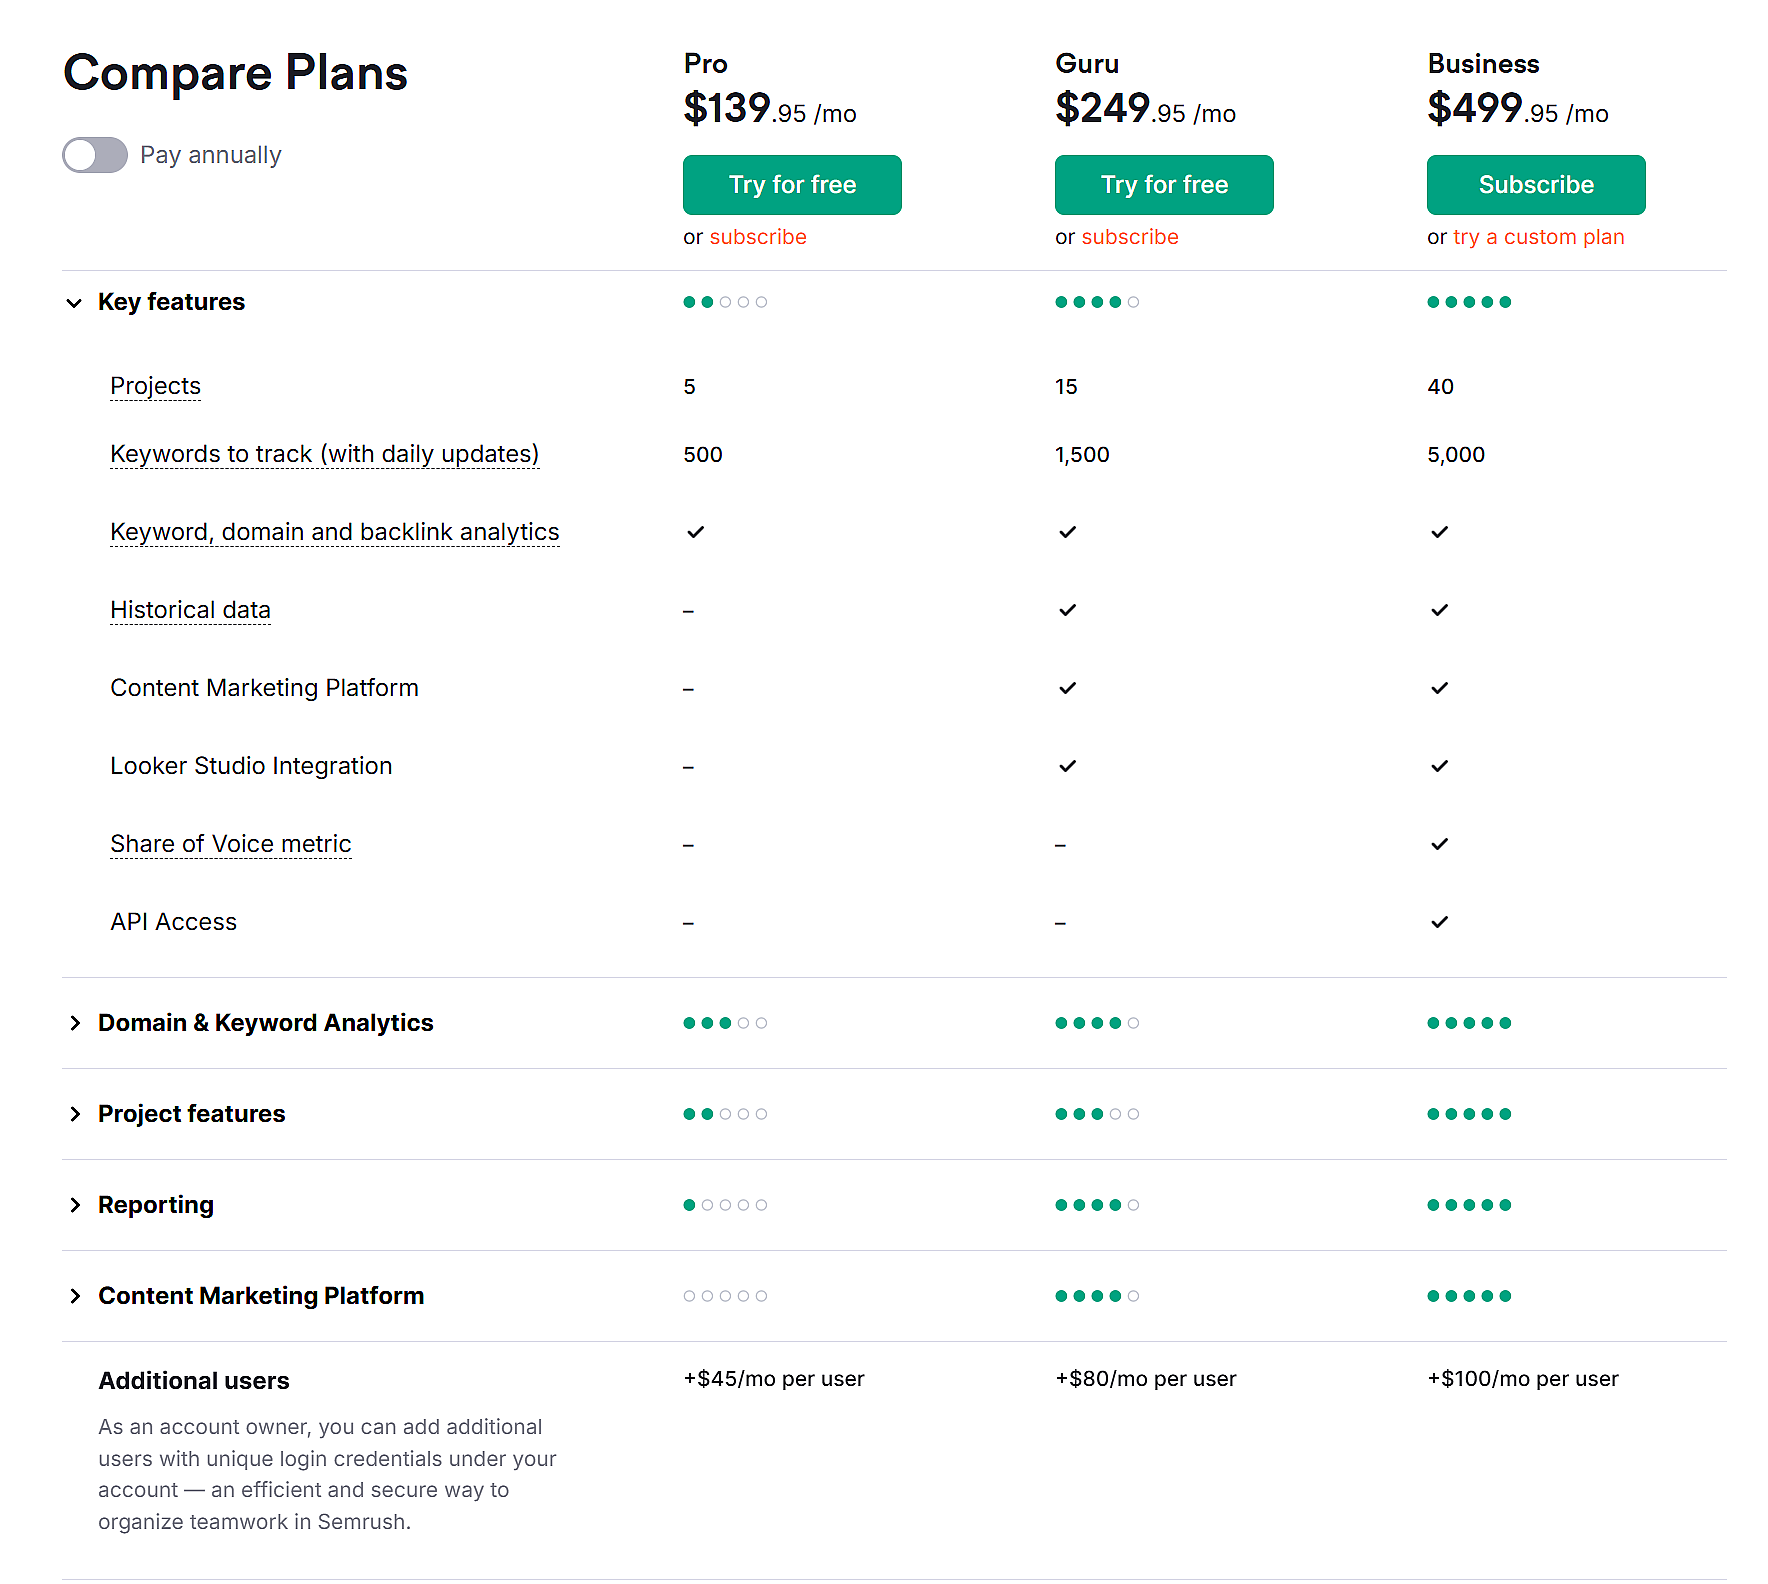Open Keyword, domain and backlink analytics details
The width and height of the screenshot is (1768, 1584).
click(334, 532)
